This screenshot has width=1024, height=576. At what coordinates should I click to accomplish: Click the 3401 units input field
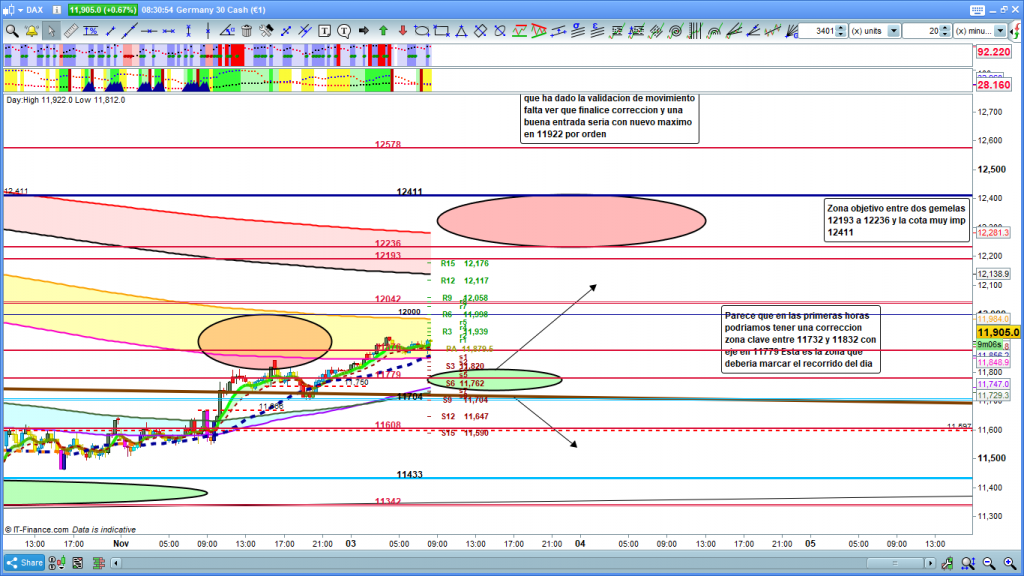pyautogui.click(x=821, y=31)
